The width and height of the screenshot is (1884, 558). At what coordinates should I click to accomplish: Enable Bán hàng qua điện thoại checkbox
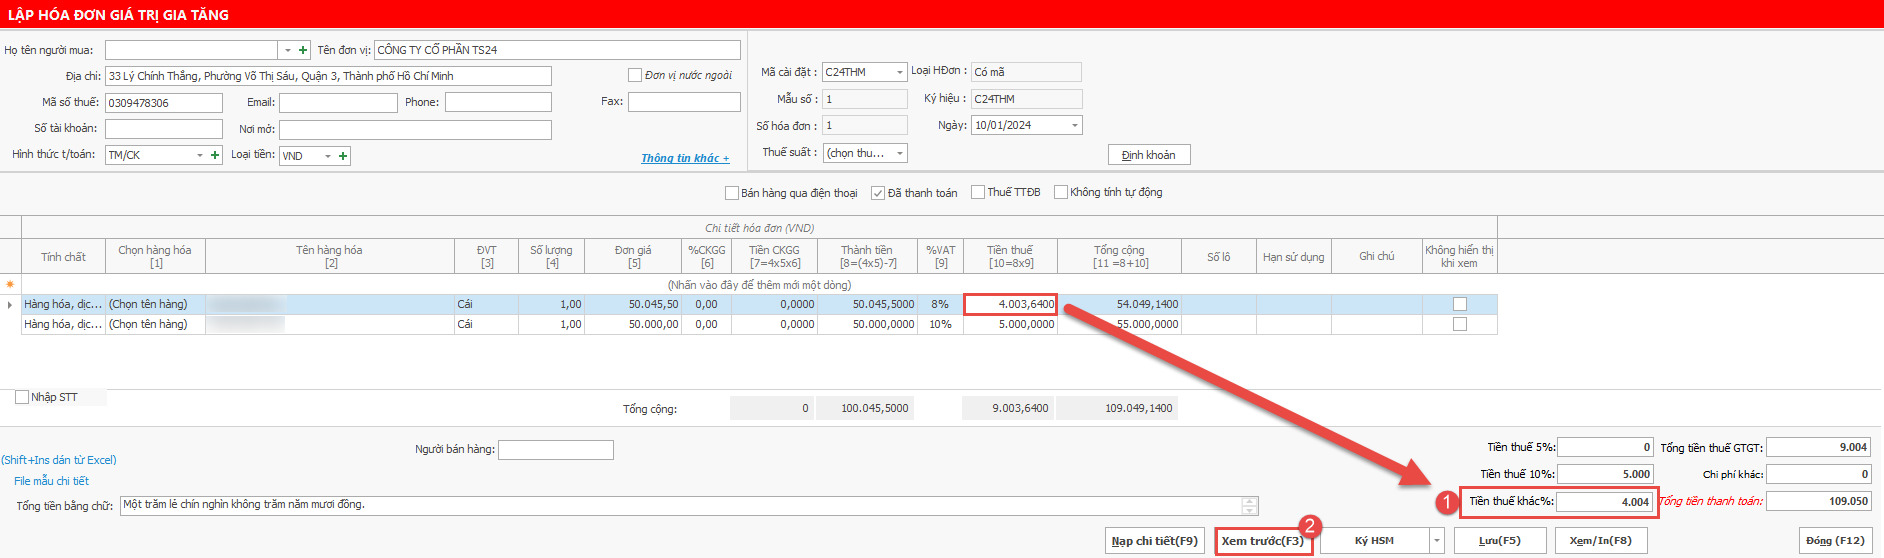731,193
